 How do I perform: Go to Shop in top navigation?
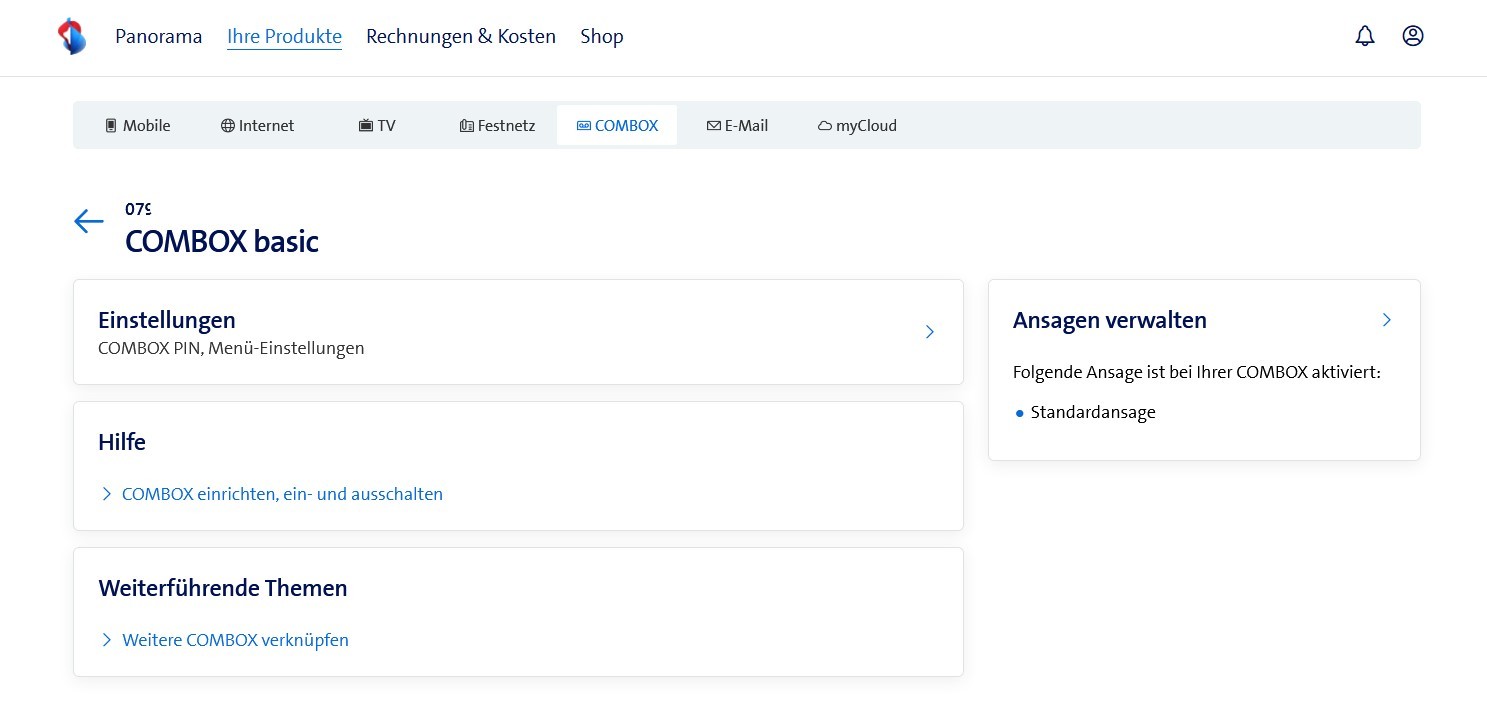tap(601, 37)
